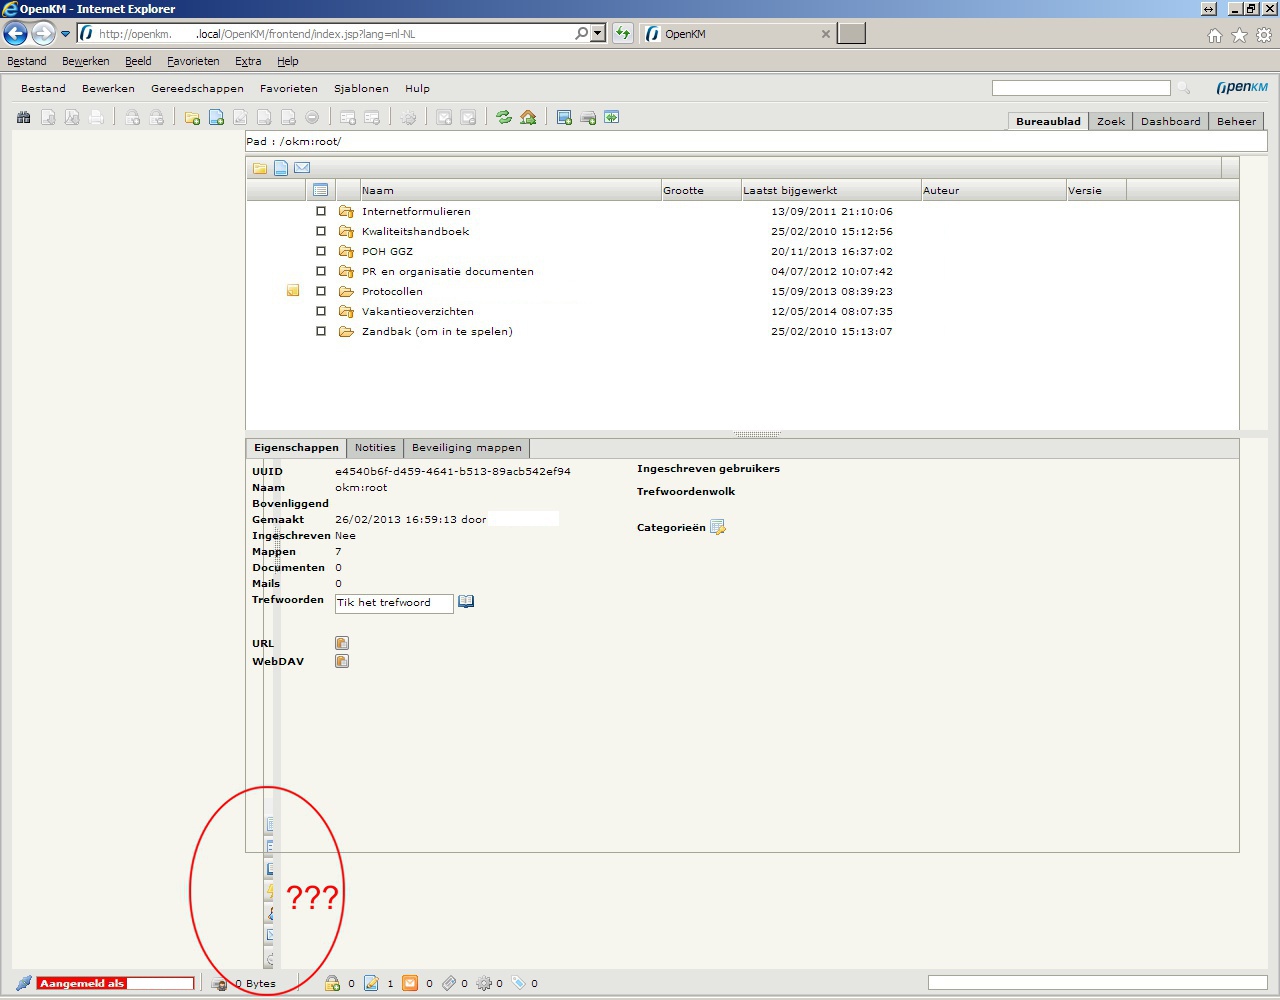This screenshot has height=1000, width=1280.
Task: Expand the Sjablonen menu
Action: click(x=361, y=88)
